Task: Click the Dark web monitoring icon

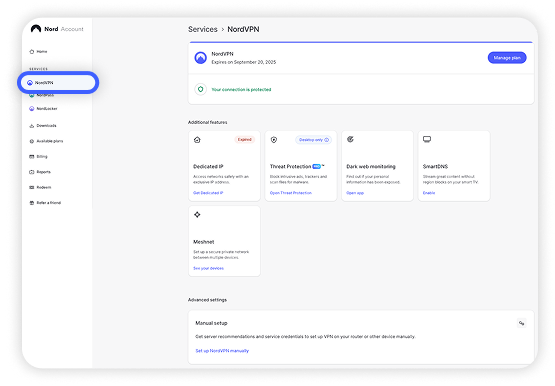Action: point(350,139)
